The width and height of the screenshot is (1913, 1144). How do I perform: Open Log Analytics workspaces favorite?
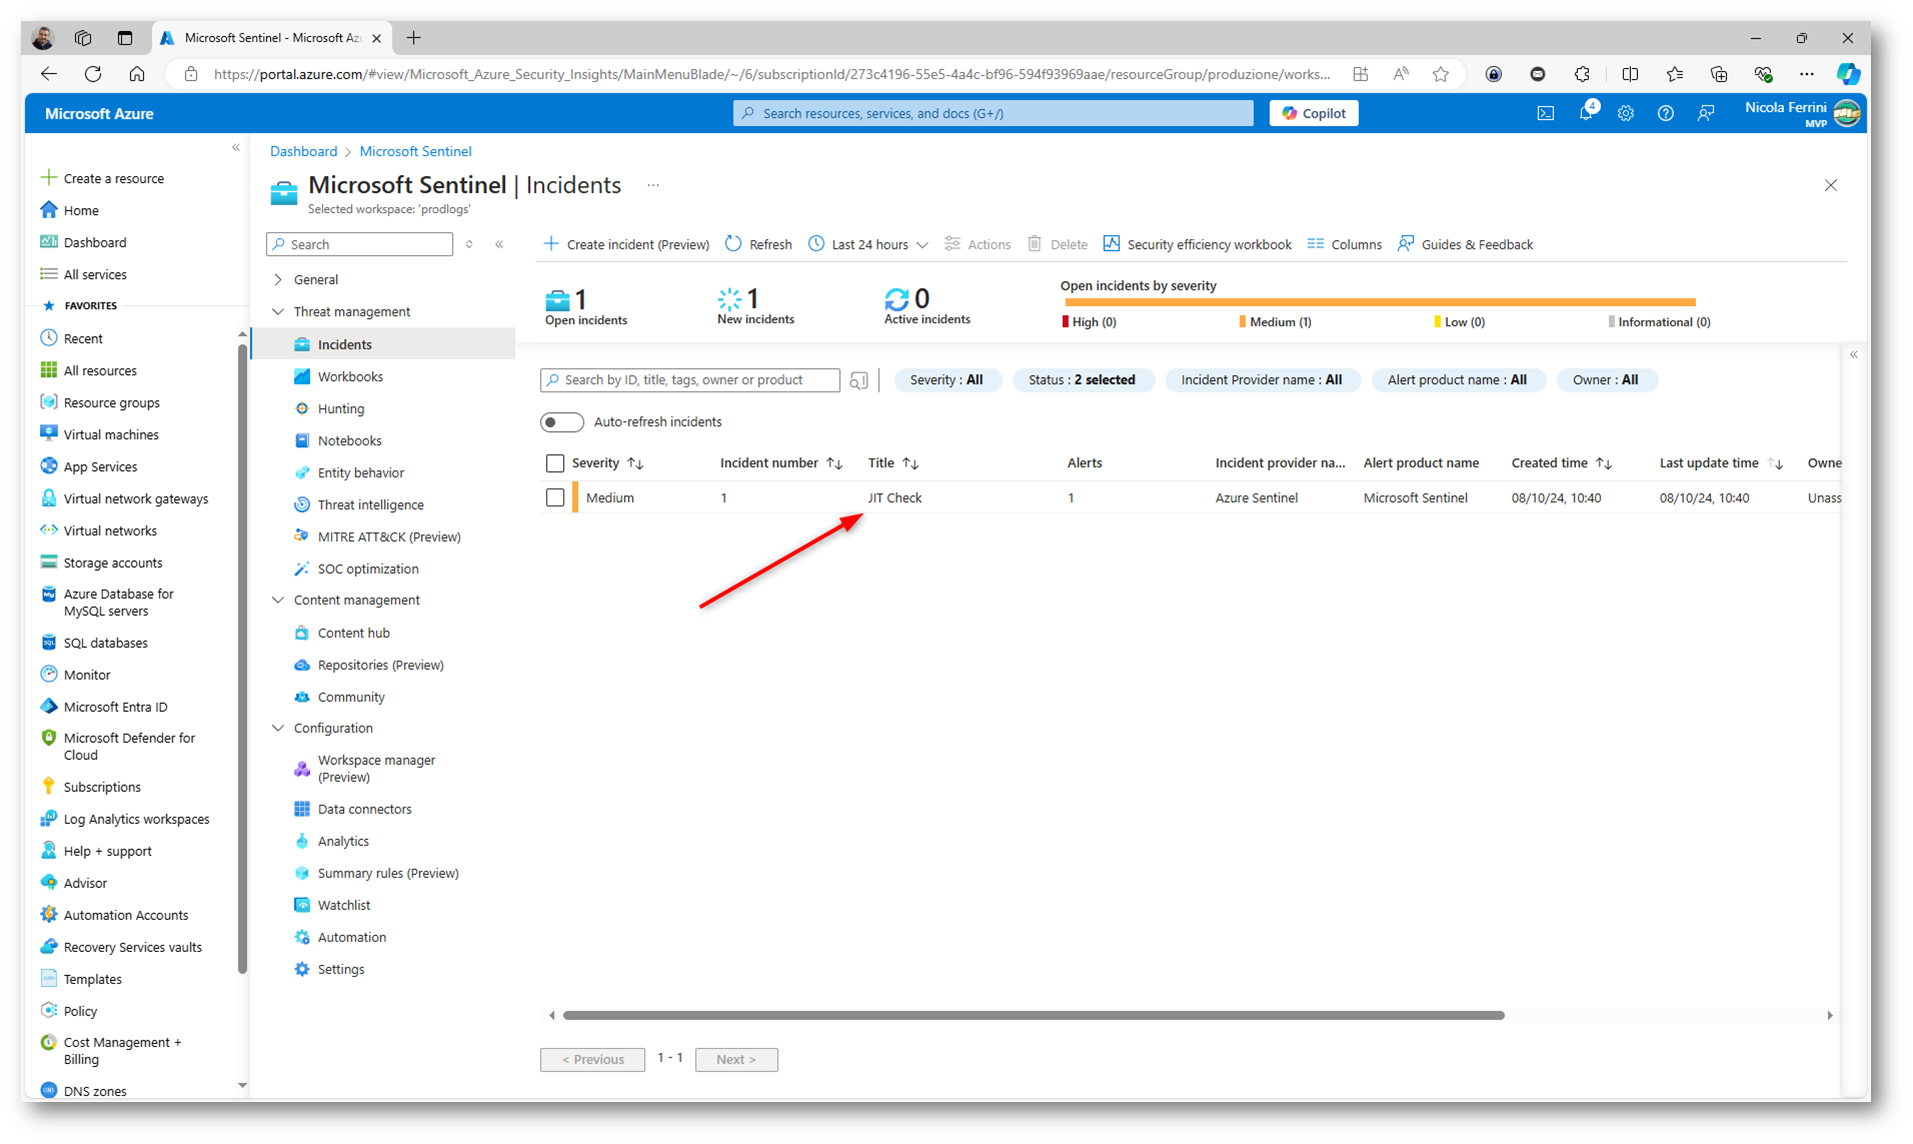(x=136, y=819)
